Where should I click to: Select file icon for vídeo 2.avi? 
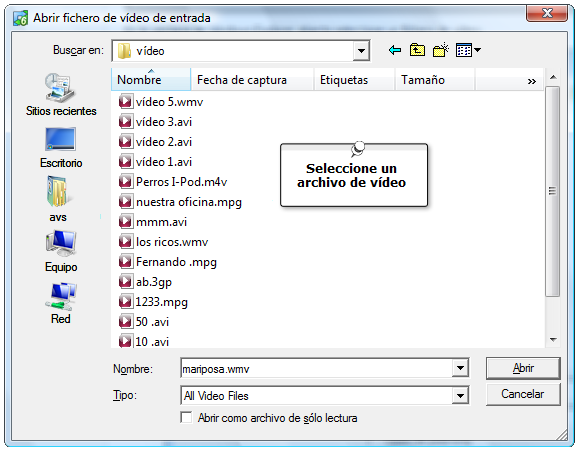(x=125, y=141)
